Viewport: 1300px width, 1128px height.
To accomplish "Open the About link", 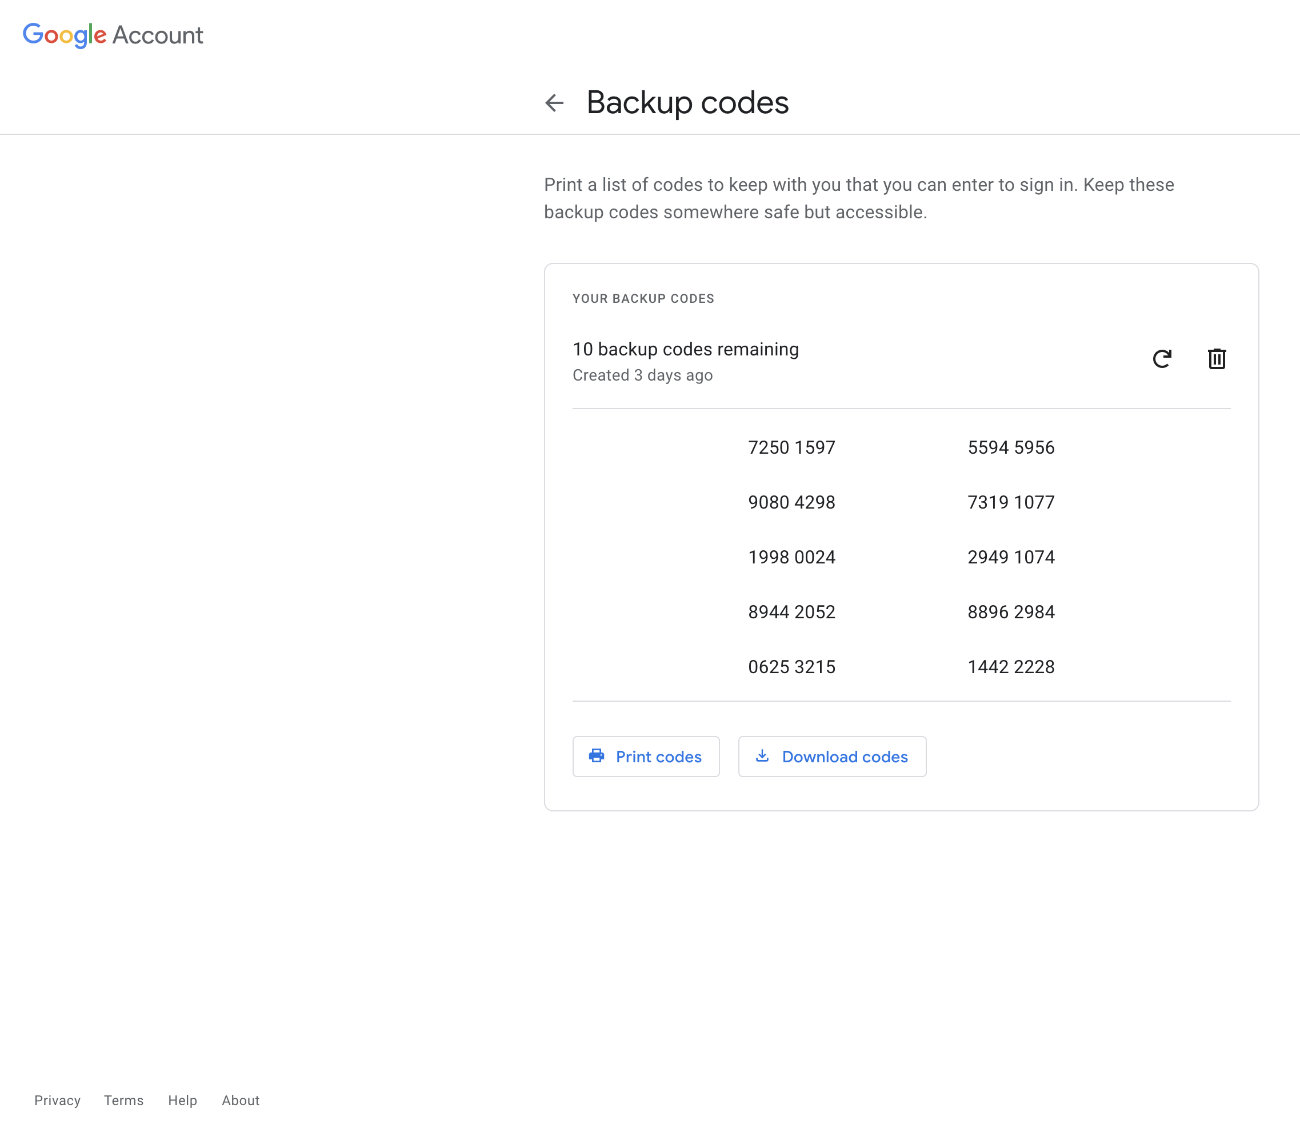I will point(240,1100).
